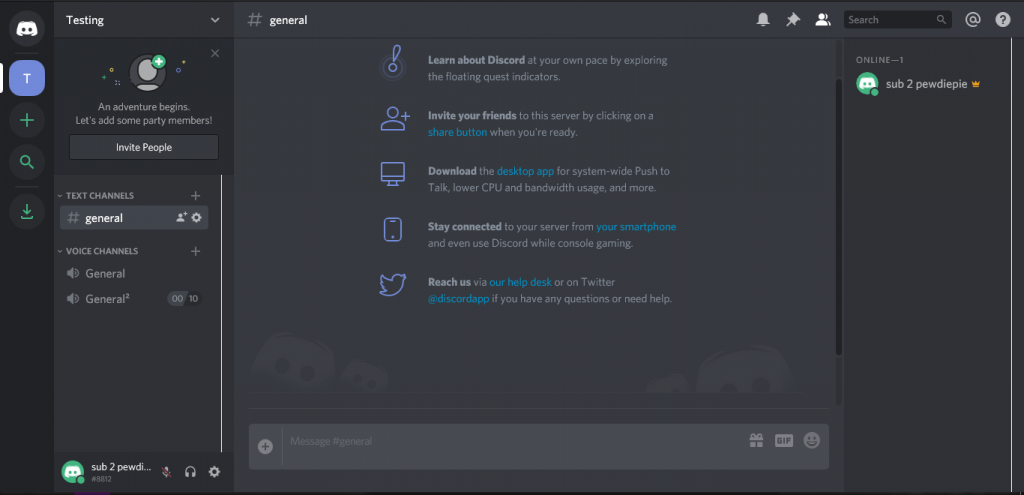Collapse the TEXT CHANNELS category

(x=98, y=196)
